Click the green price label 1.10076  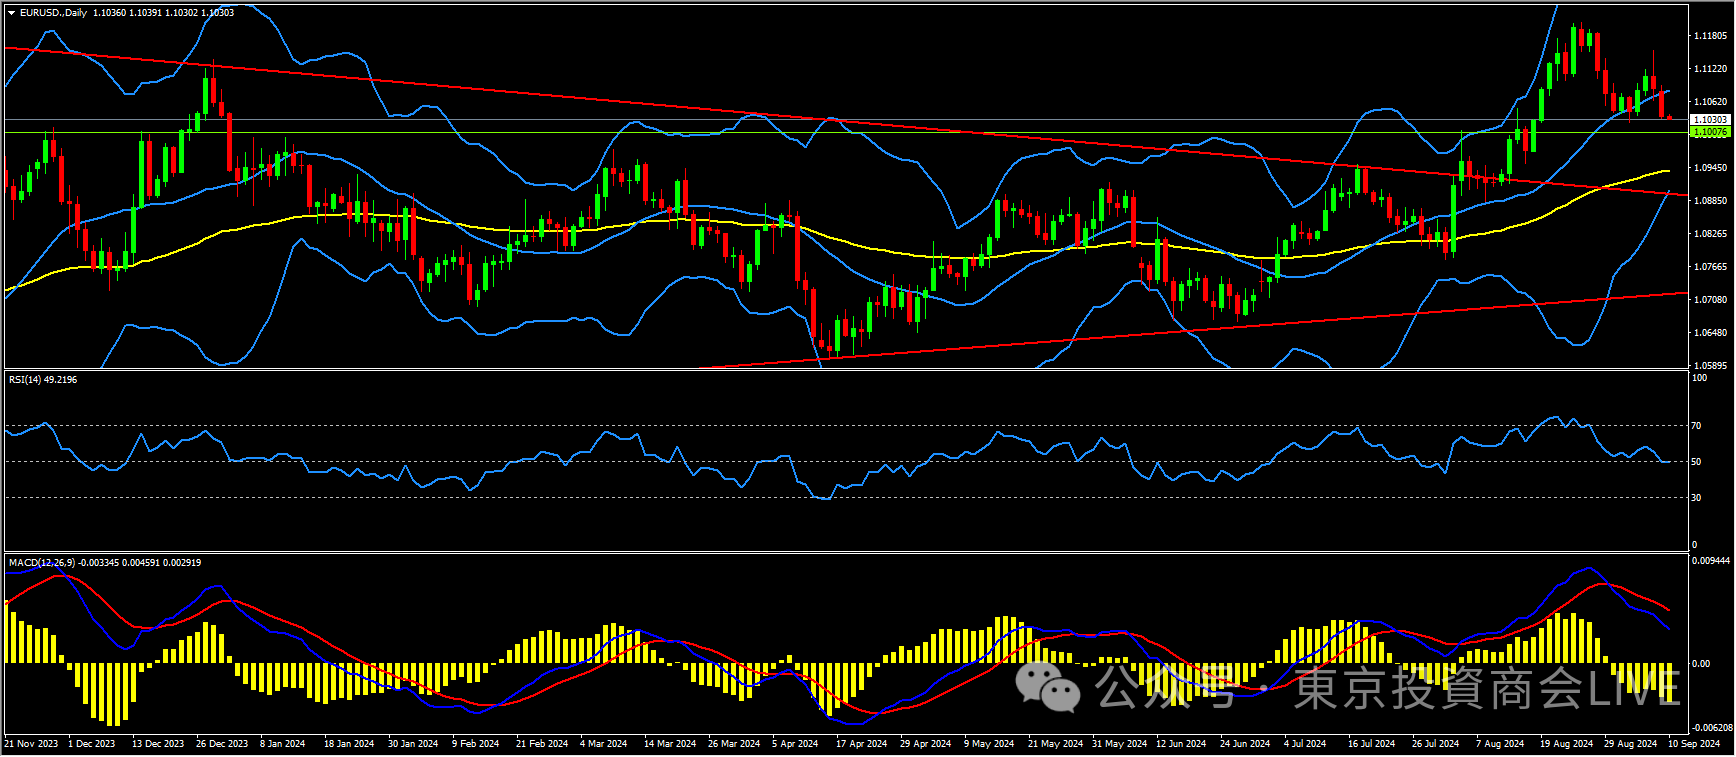[x=1710, y=132]
